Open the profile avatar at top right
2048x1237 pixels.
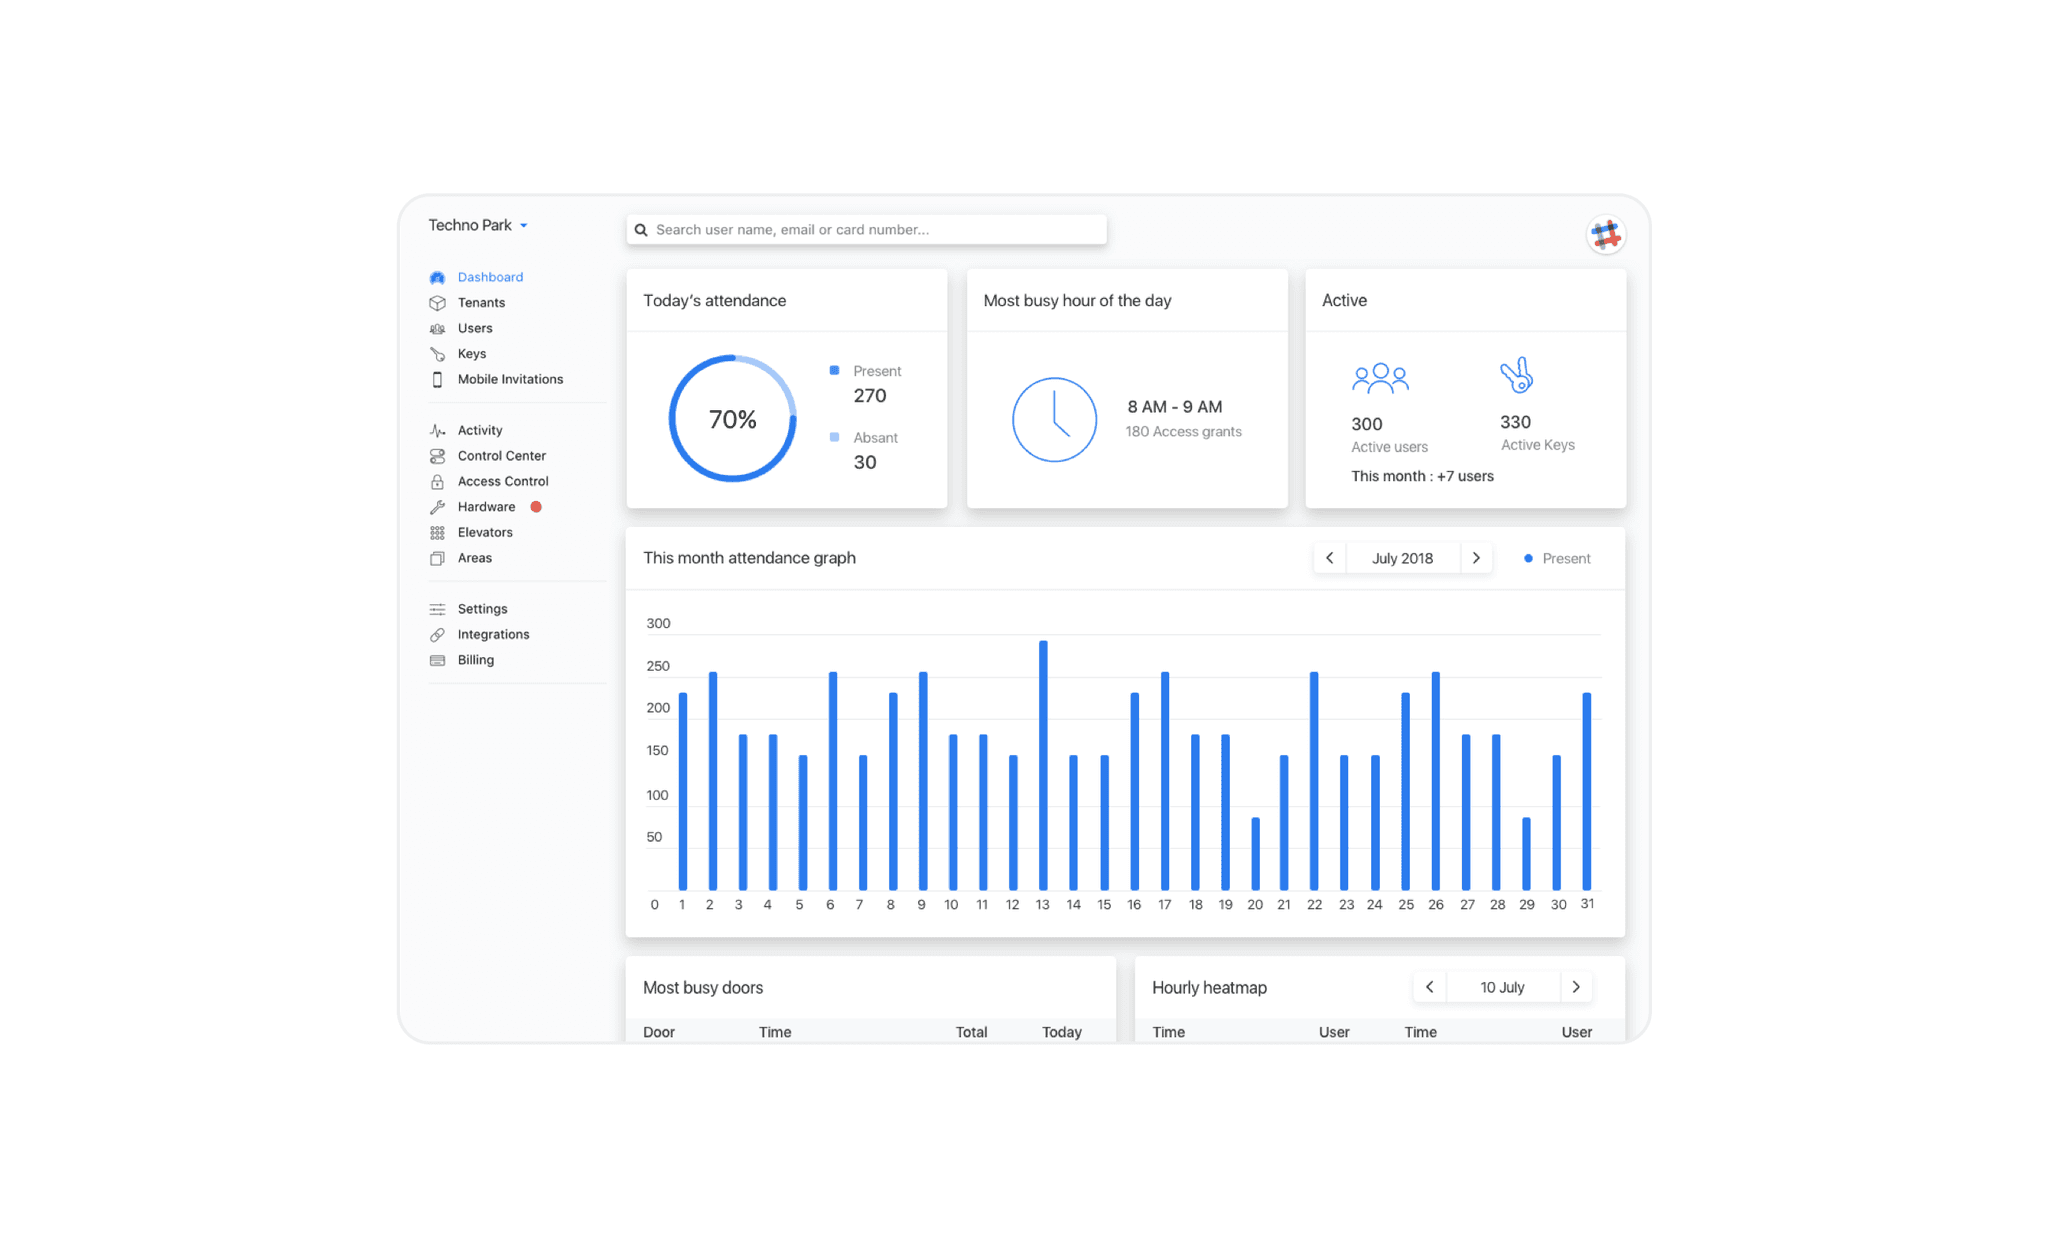[1605, 235]
